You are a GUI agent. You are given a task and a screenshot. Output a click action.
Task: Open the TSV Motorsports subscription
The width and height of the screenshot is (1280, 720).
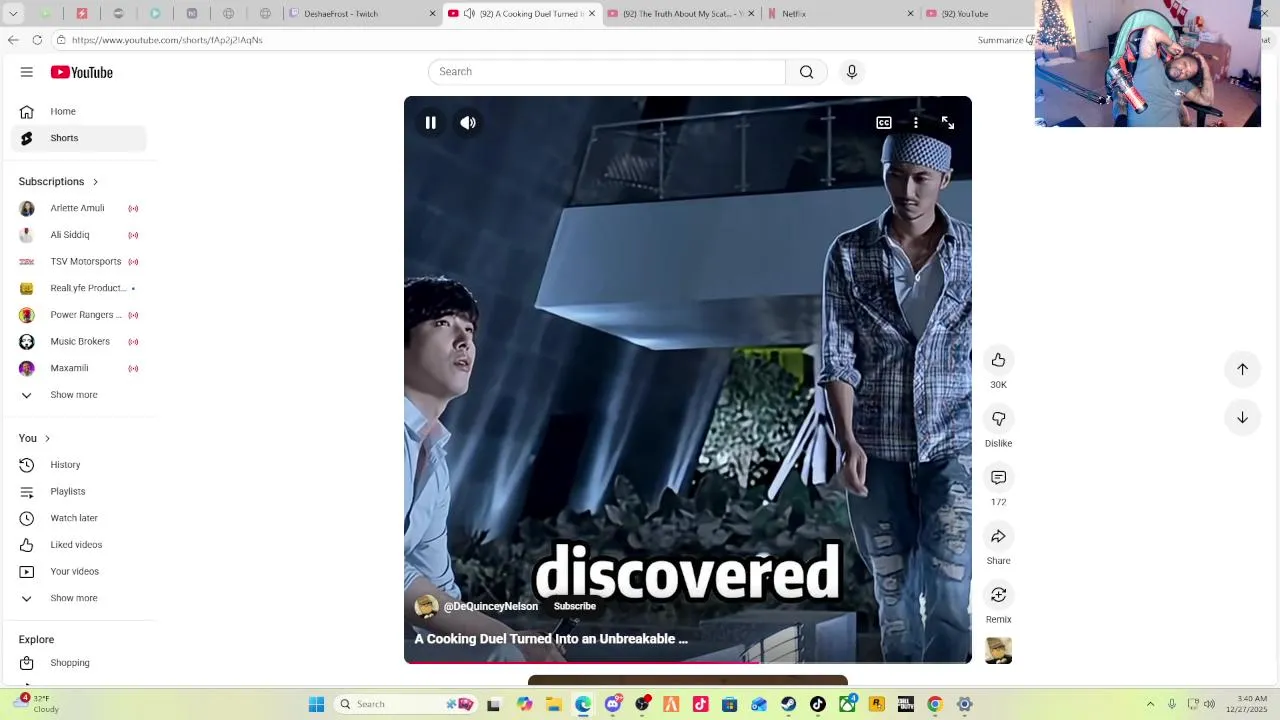[x=78, y=262]
